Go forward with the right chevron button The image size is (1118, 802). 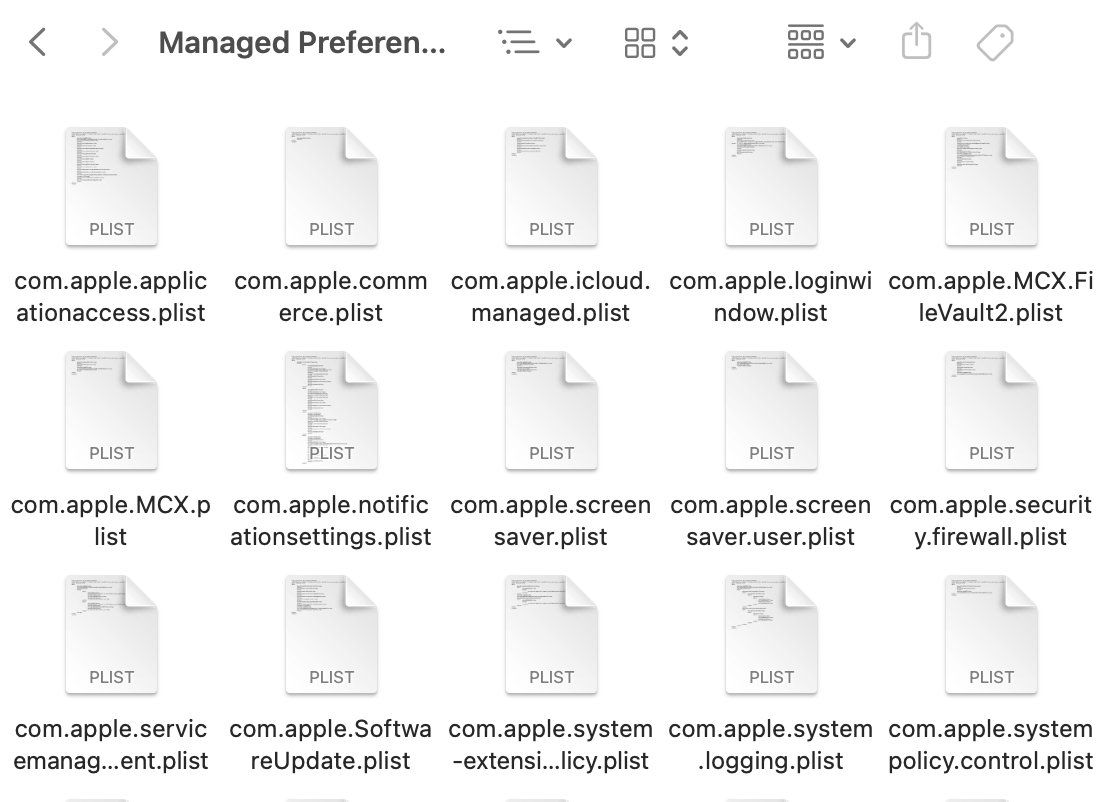pyautogui.click(x=108, y=42)
